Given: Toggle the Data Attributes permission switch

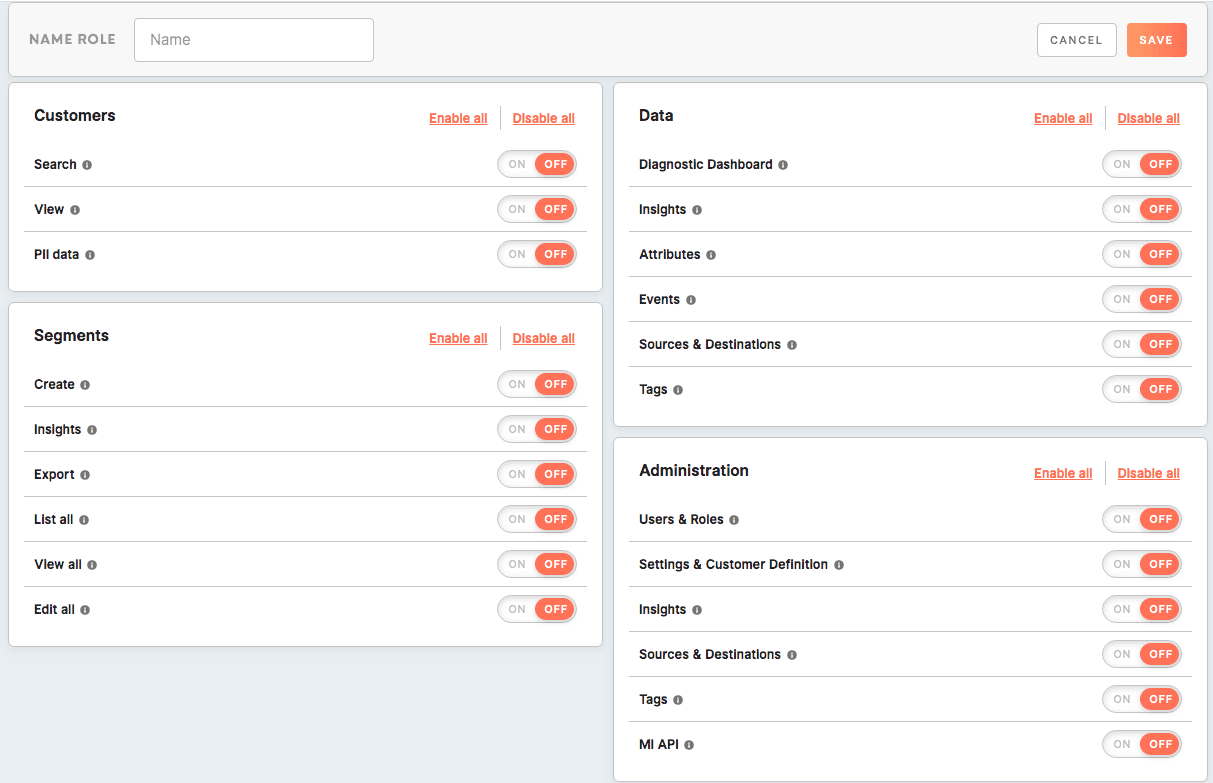Looking at the screenshot, I should (x=1141, y=254).
